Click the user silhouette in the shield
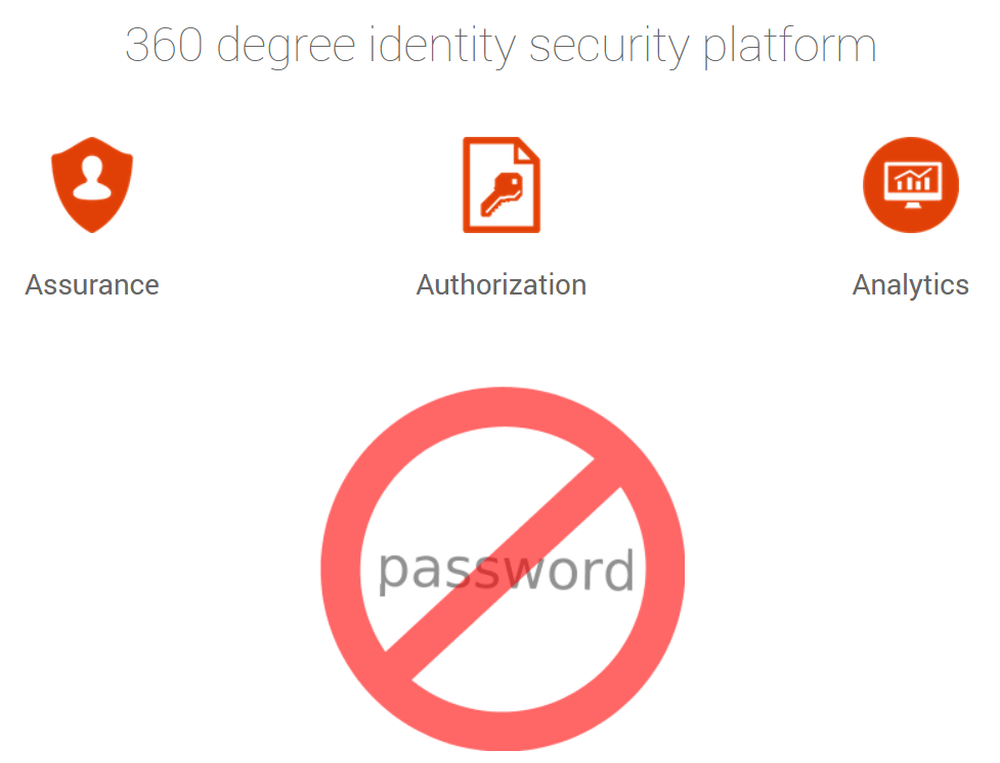This screenshot has height=763, width=1000. point(92,178)
